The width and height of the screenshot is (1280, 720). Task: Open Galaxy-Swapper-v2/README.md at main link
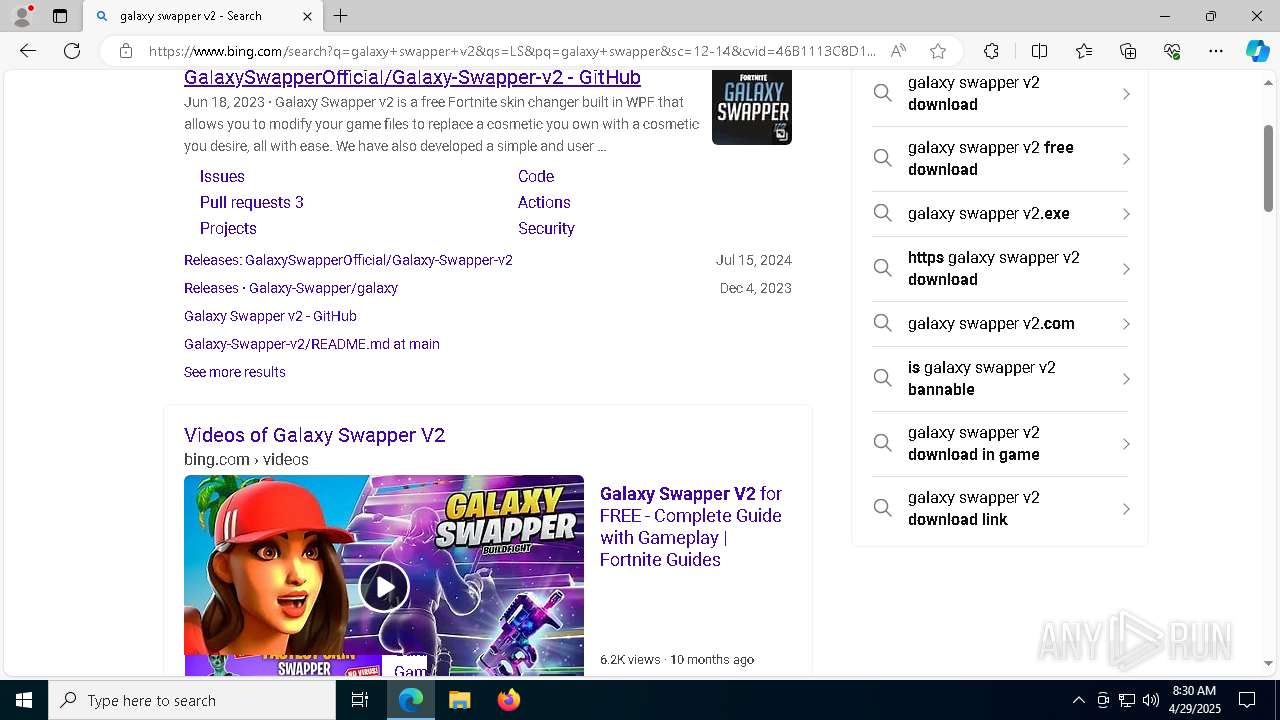(312, 344)
